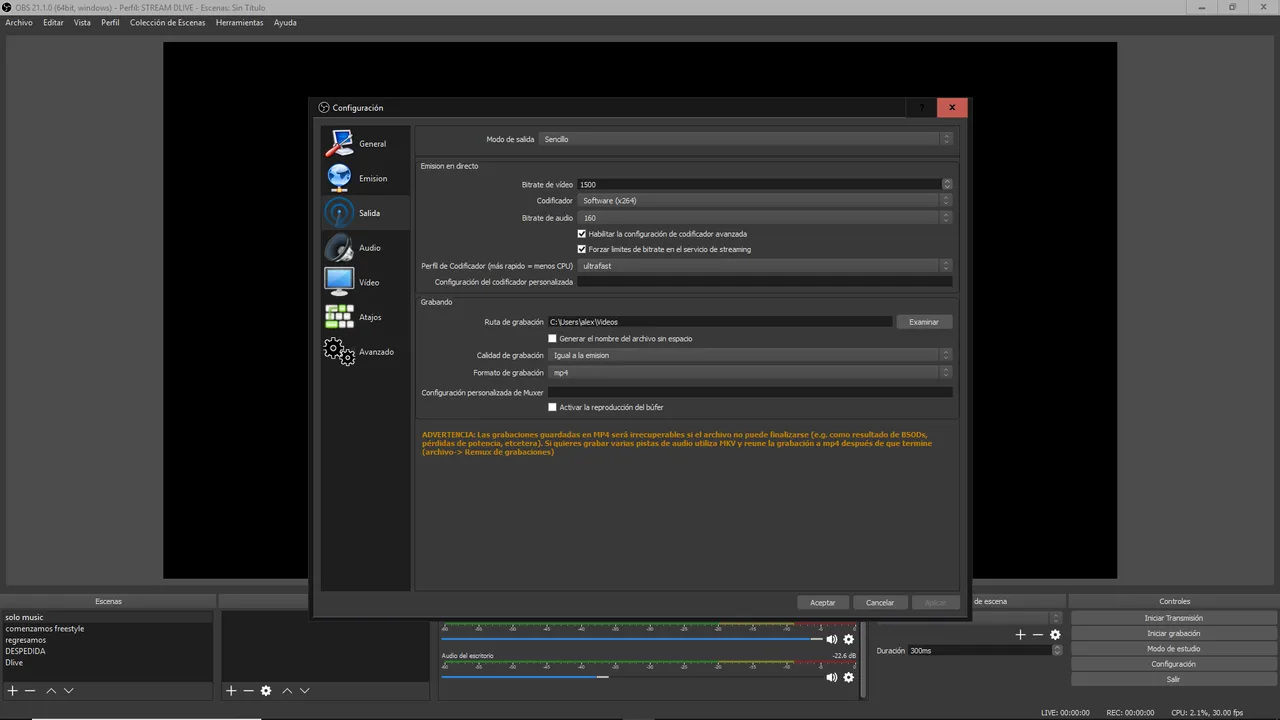Image resolution: width=1280 pixels, height=720 pixels.
Task: Add a new scene with plus icon
Action: point(13,691)
